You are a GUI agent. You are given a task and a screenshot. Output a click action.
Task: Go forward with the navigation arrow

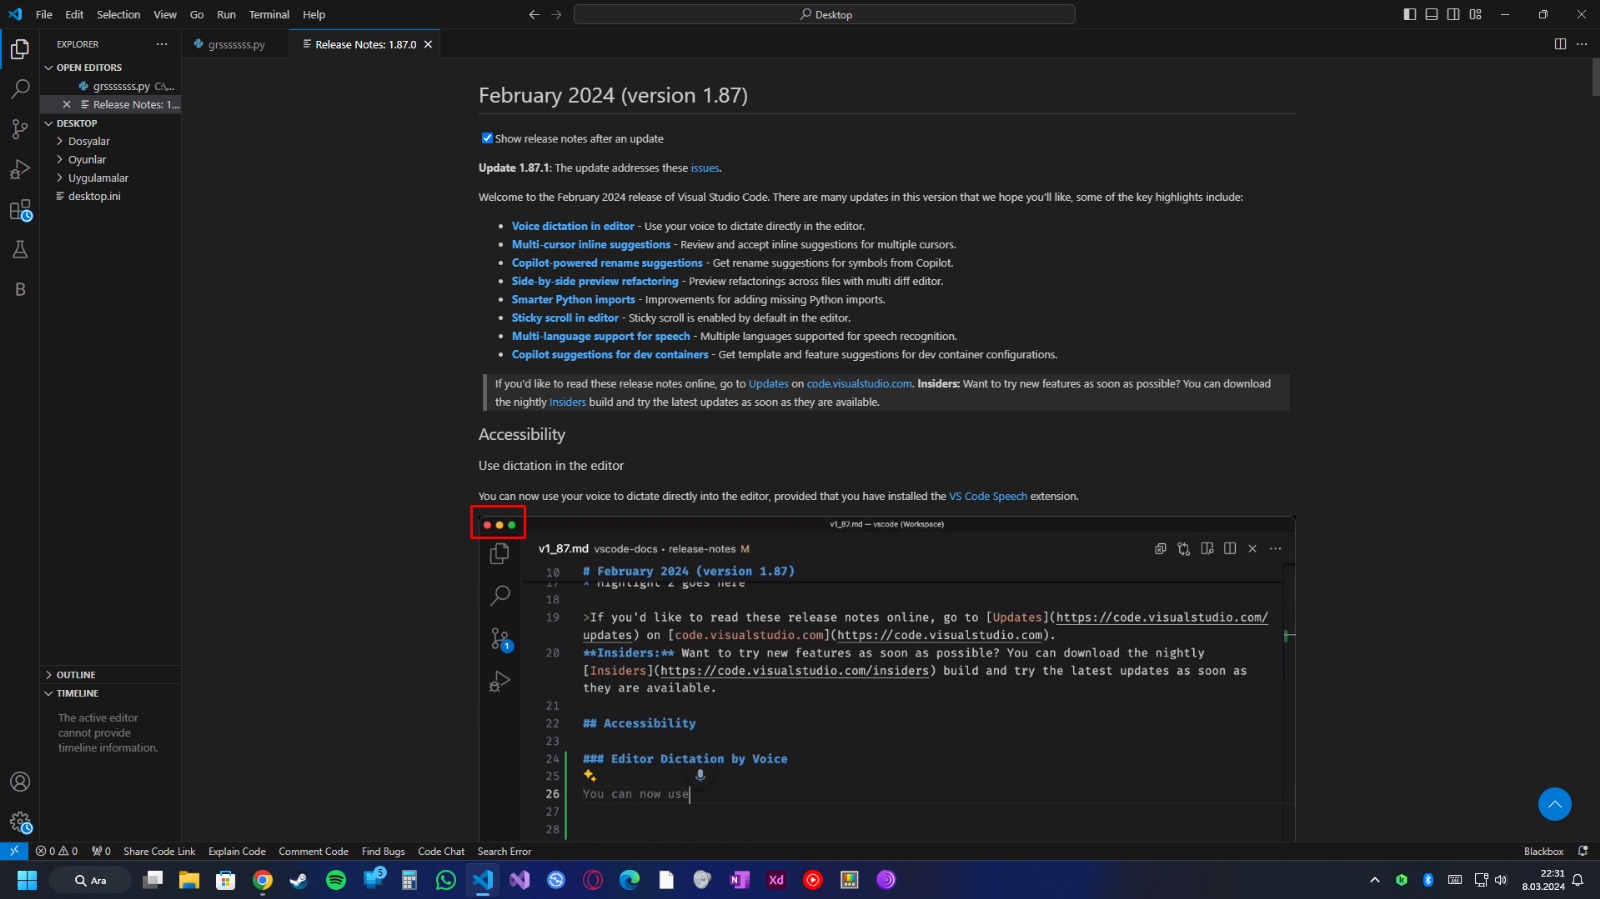(x=557, y=14)
